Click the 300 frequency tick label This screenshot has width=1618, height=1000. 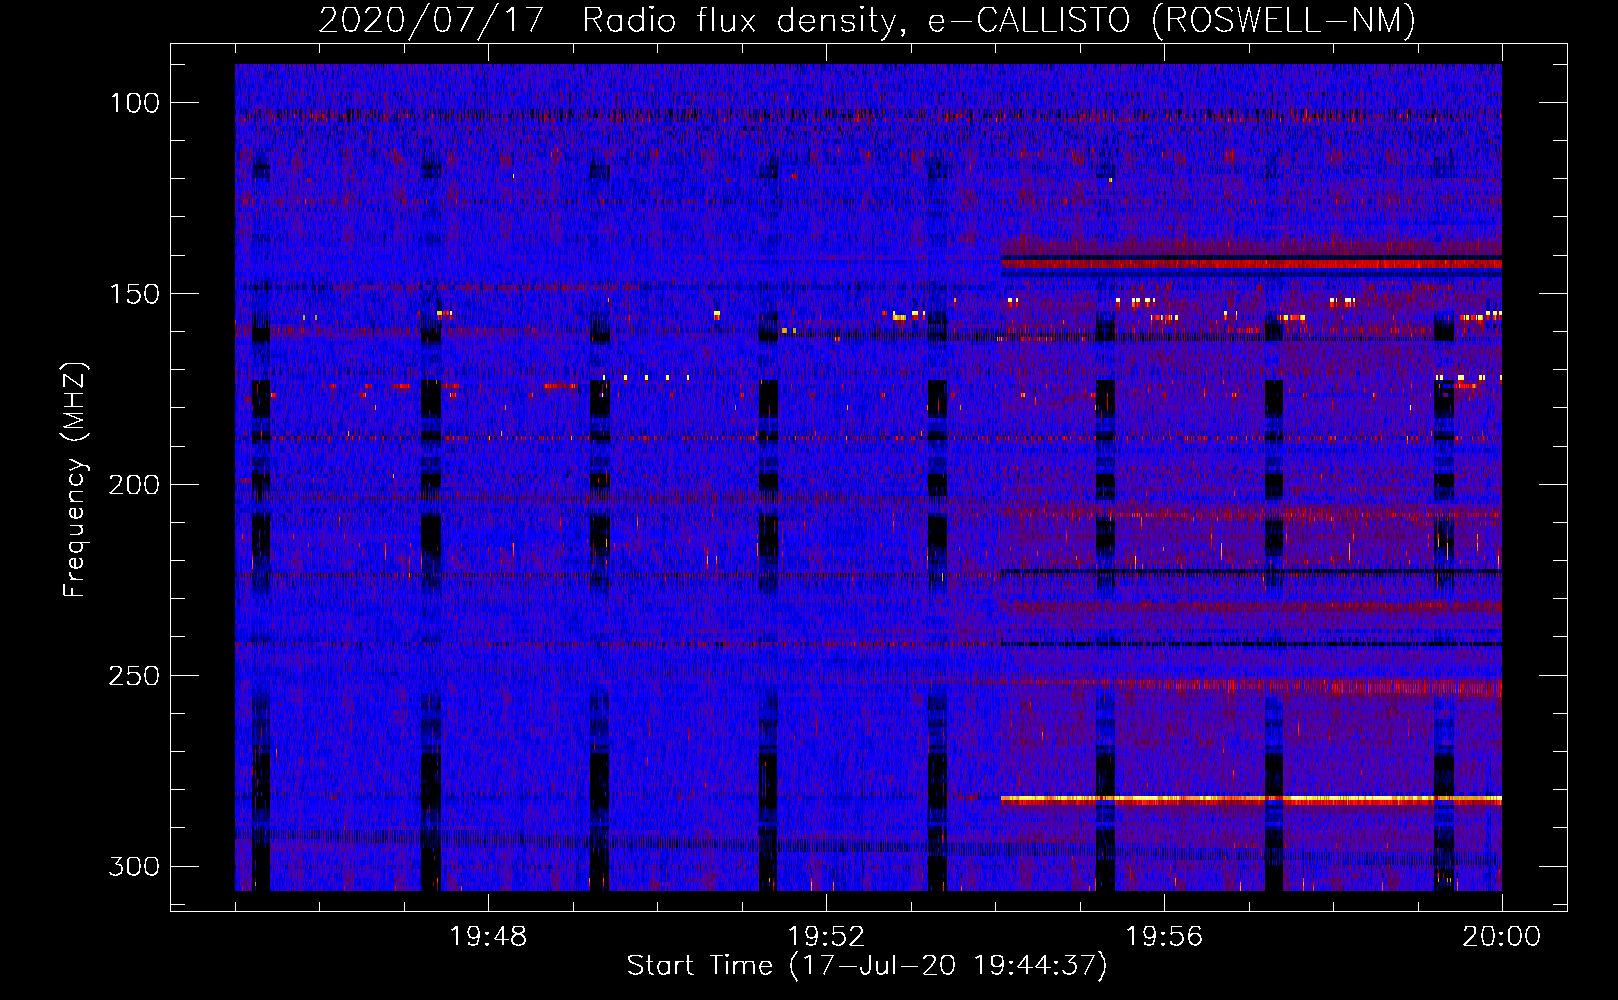coord(134,866)
